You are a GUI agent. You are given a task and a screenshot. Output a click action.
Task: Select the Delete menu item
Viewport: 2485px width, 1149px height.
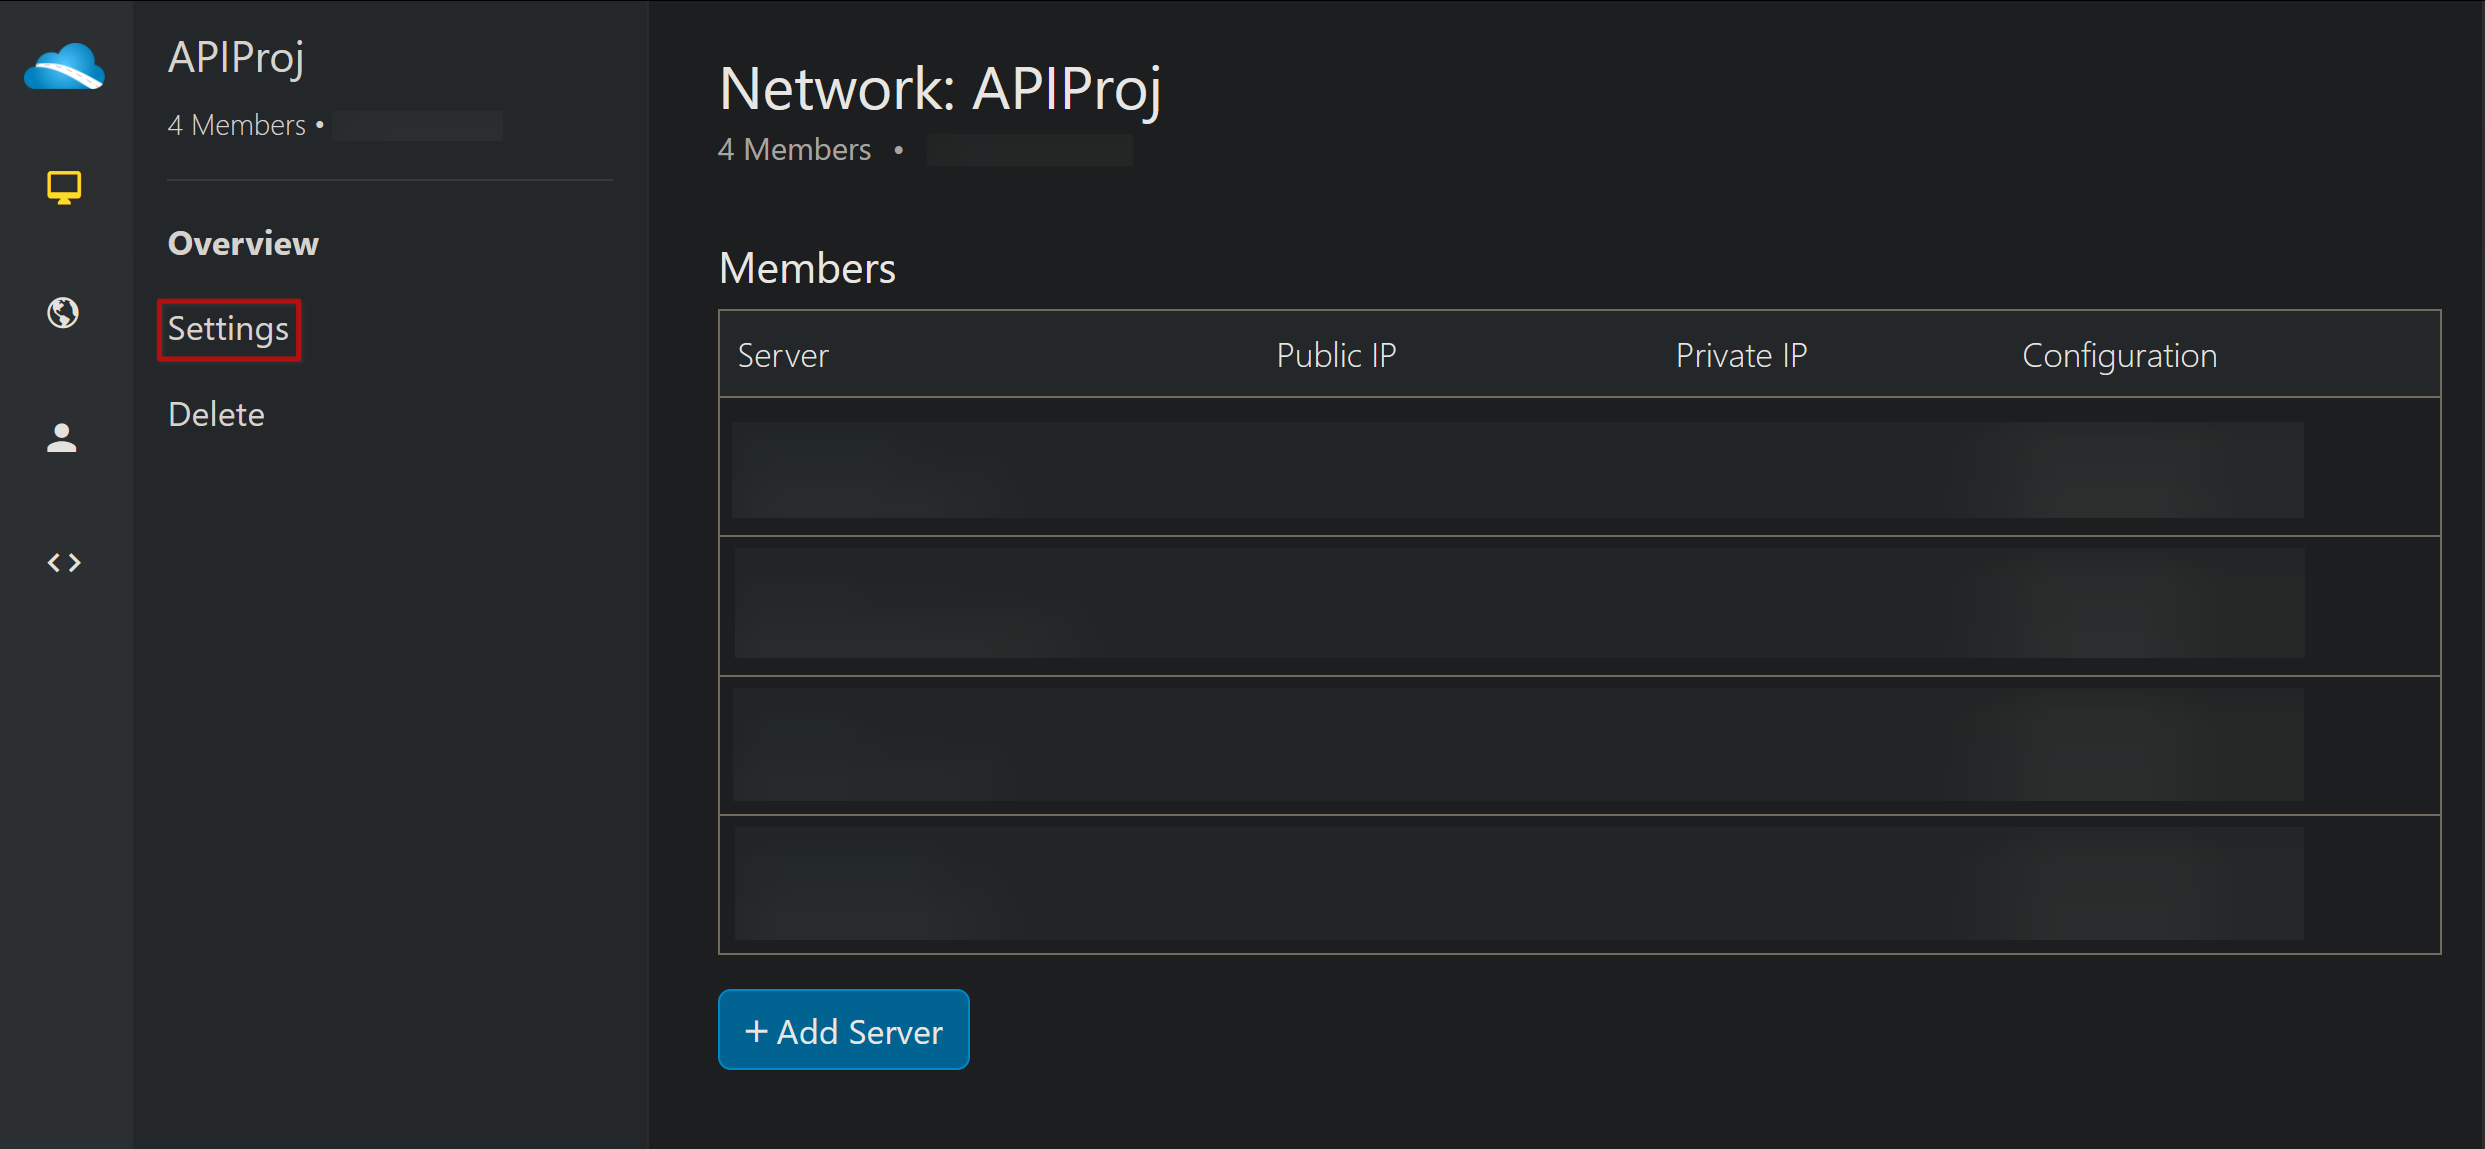coord(216,414)
